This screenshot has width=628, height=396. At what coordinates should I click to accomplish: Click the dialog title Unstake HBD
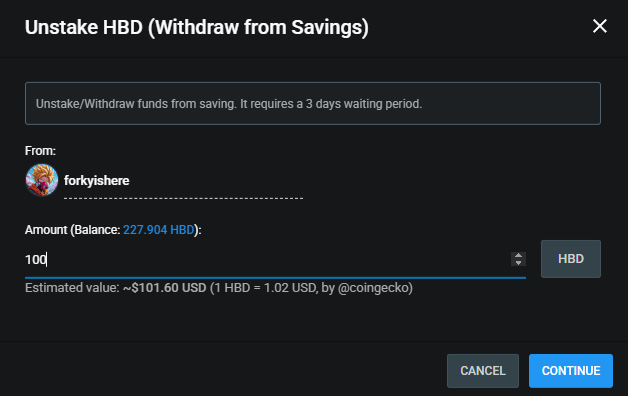click(x=197, y=28)
